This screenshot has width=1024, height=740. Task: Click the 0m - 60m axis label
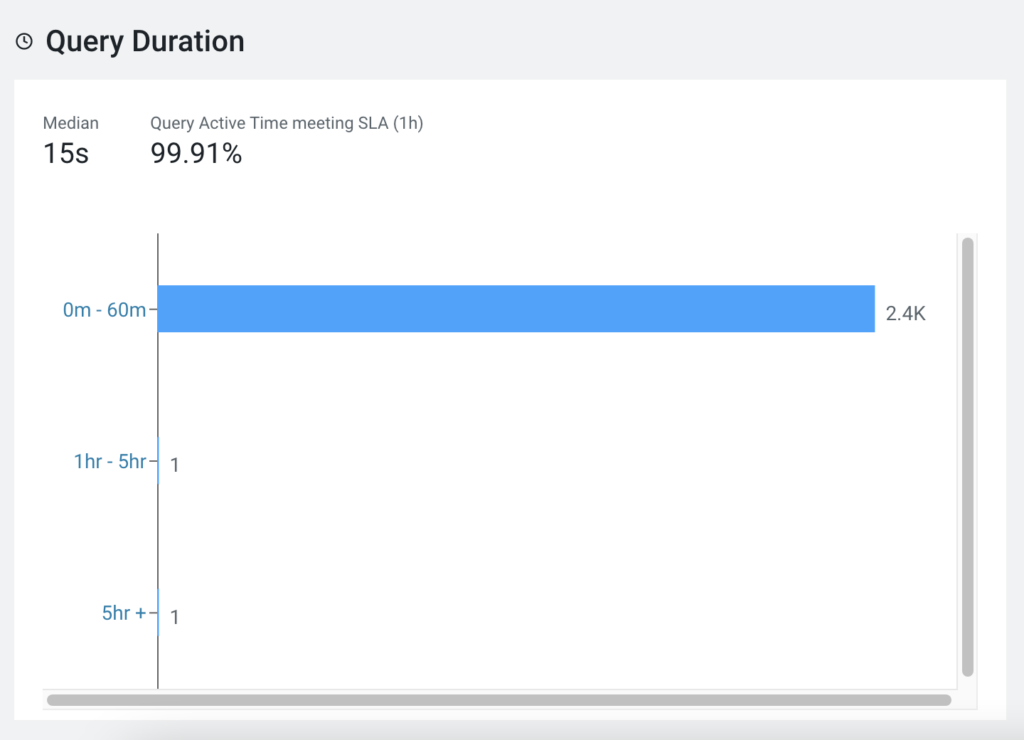pyautogui.click(x=105, y=310)
